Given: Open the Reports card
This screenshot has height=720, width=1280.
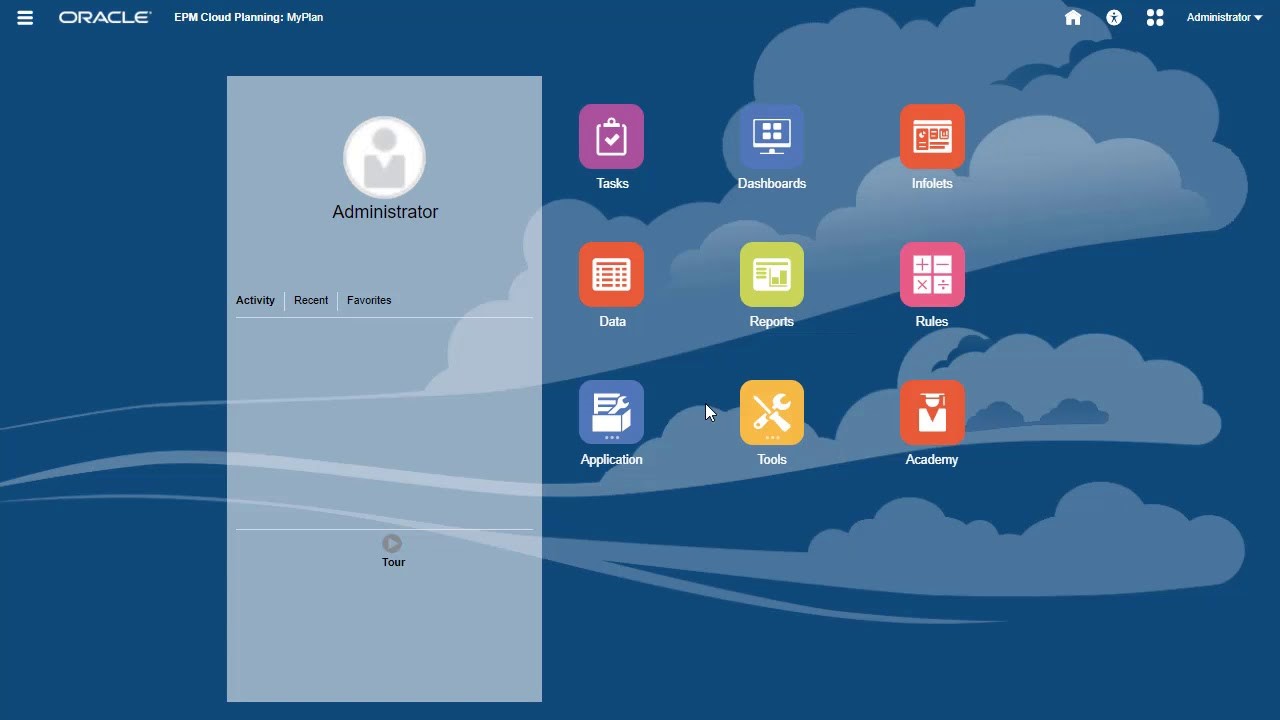Looking at the screenshot, I should (x=771, y=275).
